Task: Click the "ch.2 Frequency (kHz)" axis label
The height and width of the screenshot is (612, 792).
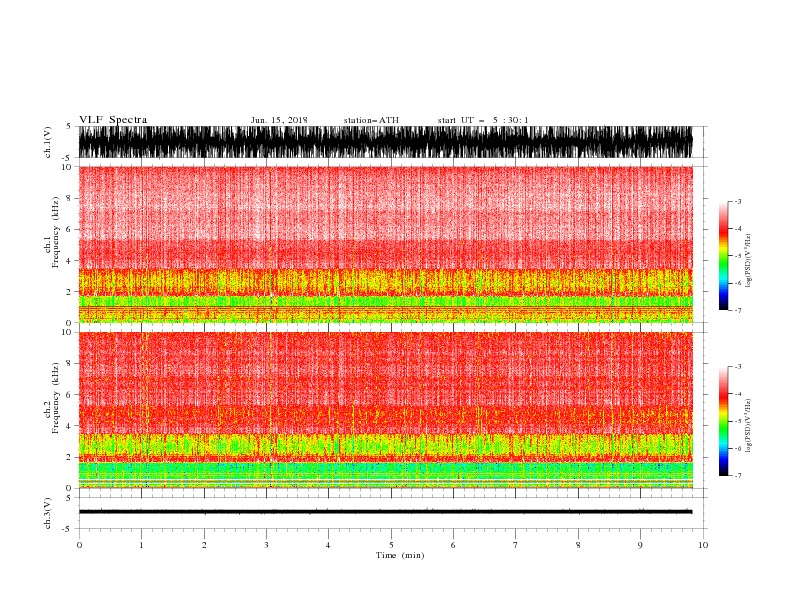Action: [x=51, y=398]
